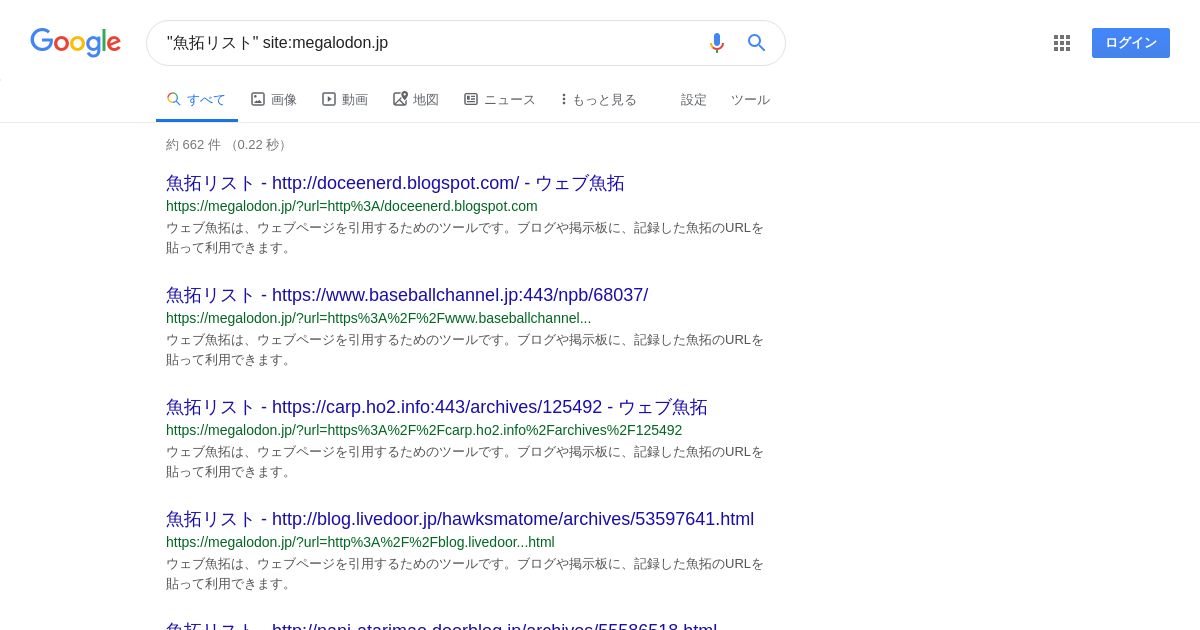
Task: Click green URL ending Farchives%2F125492
Action: (x=424, y=430)
